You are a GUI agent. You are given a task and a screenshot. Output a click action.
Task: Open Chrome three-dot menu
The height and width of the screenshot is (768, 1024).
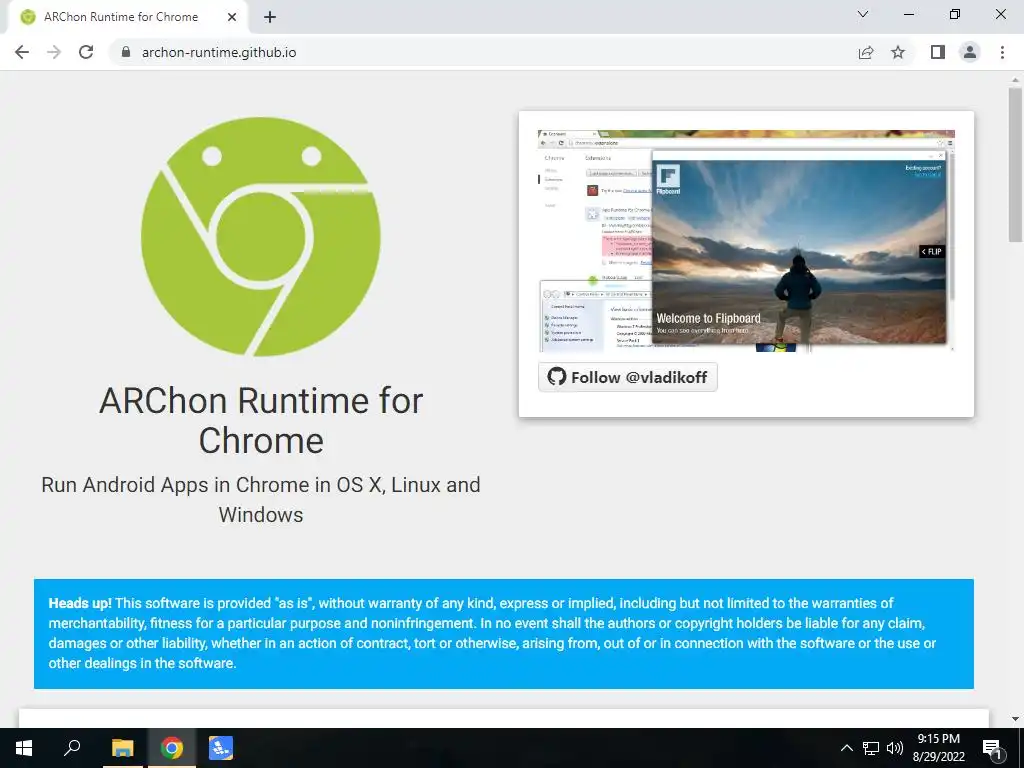click(1002, 52)
